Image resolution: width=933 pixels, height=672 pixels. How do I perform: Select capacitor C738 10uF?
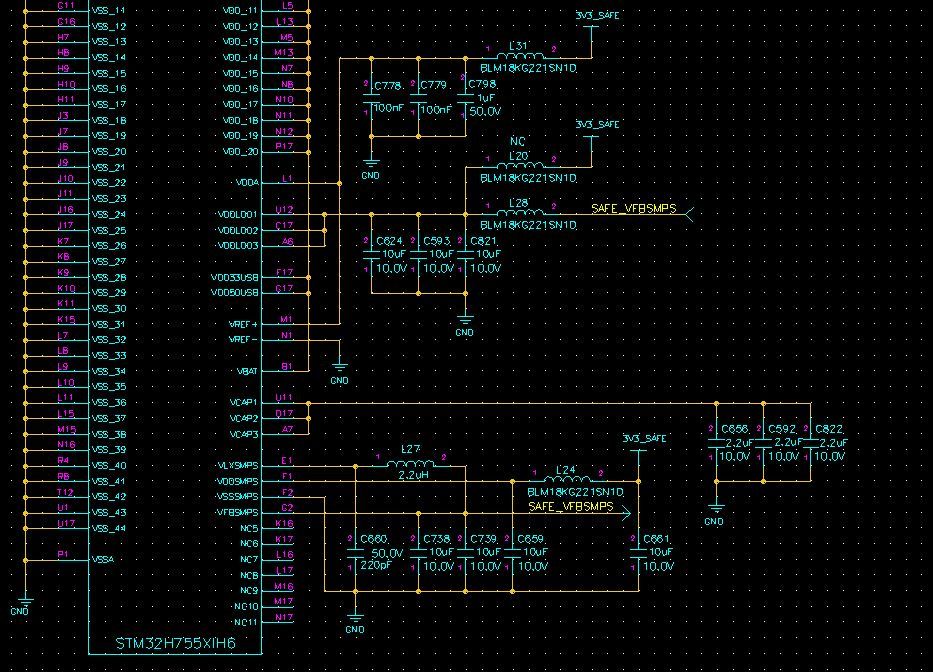coord(418,553)
